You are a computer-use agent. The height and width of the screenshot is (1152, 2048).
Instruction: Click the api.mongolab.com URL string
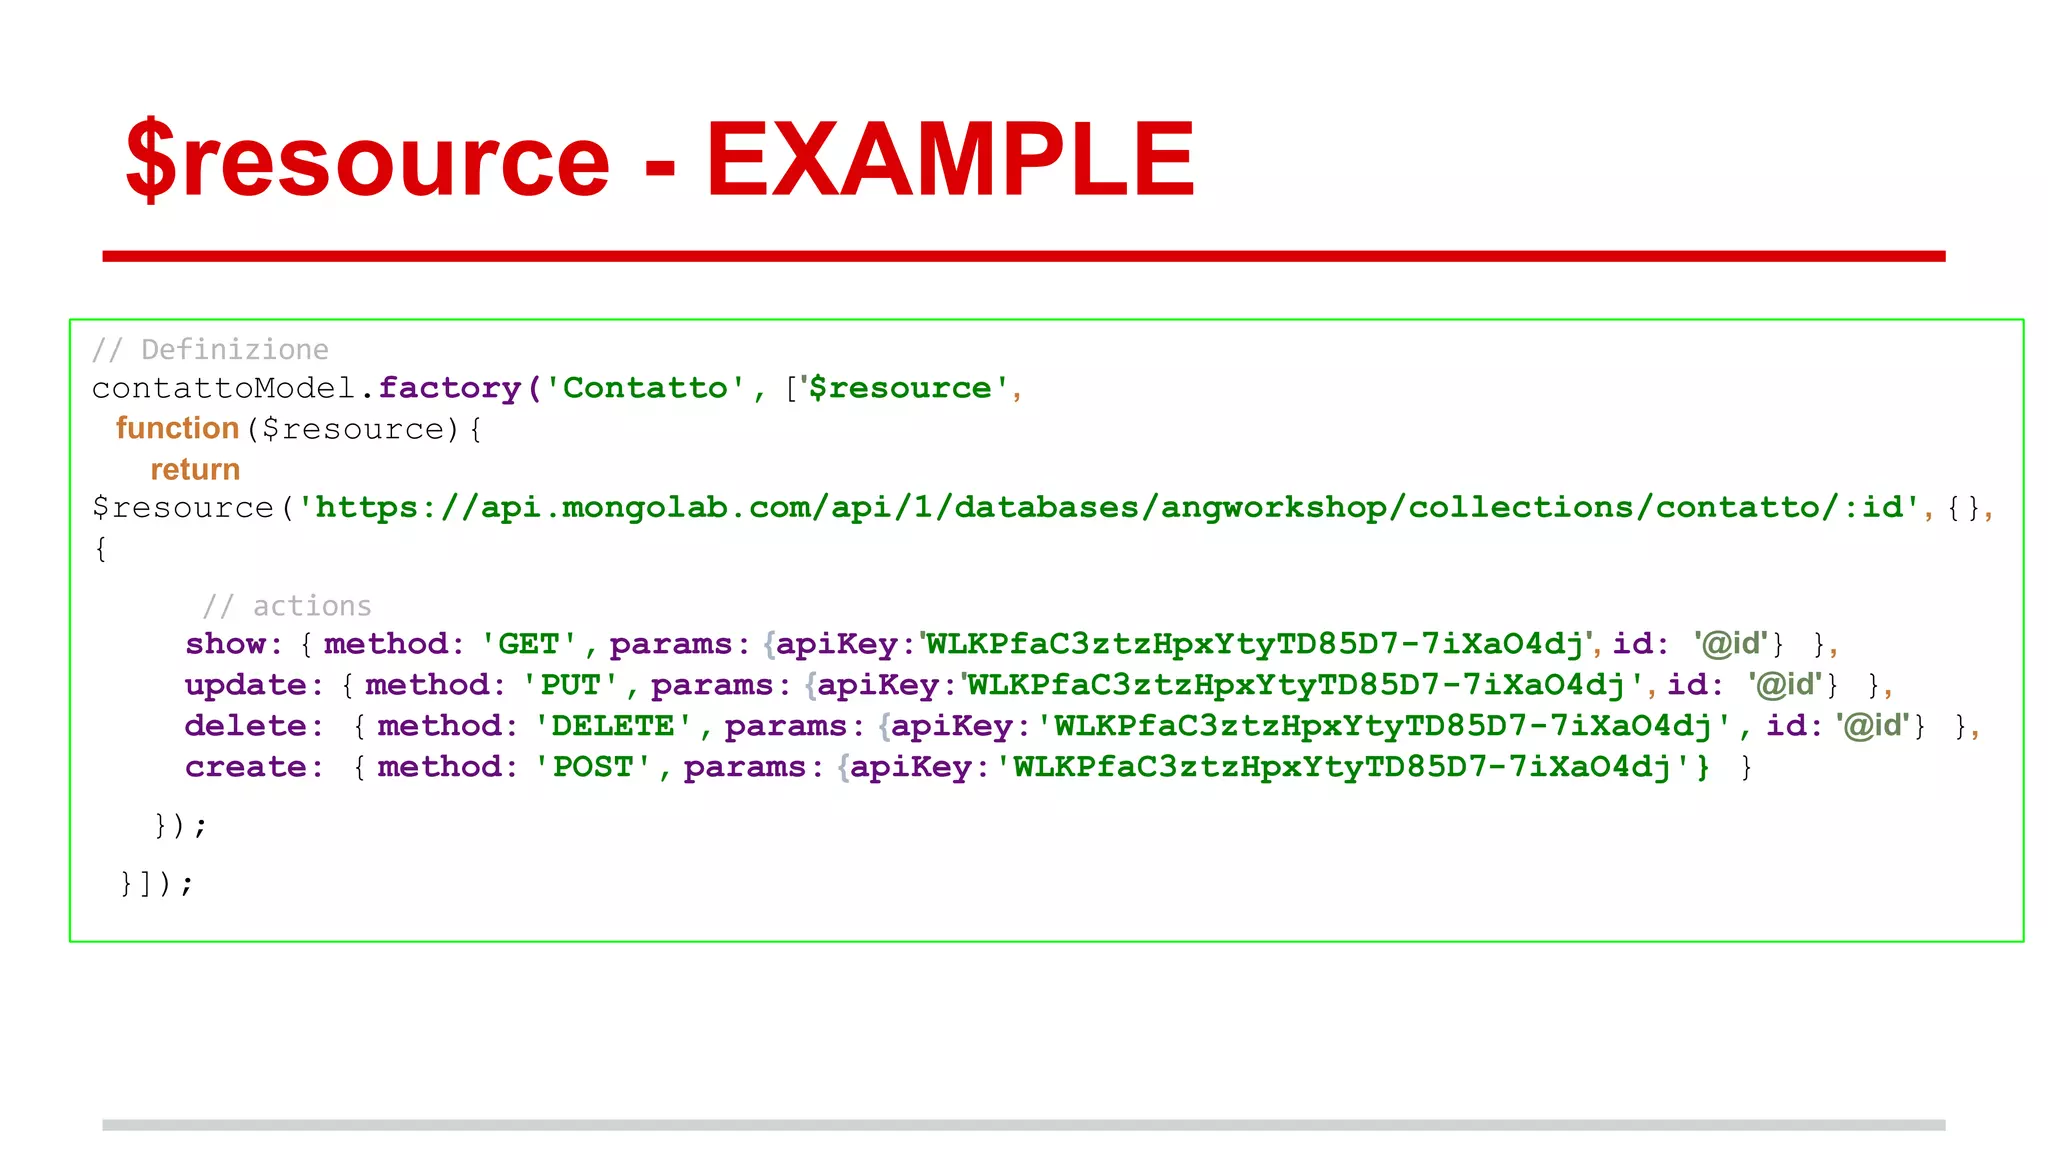(1109, 508)
